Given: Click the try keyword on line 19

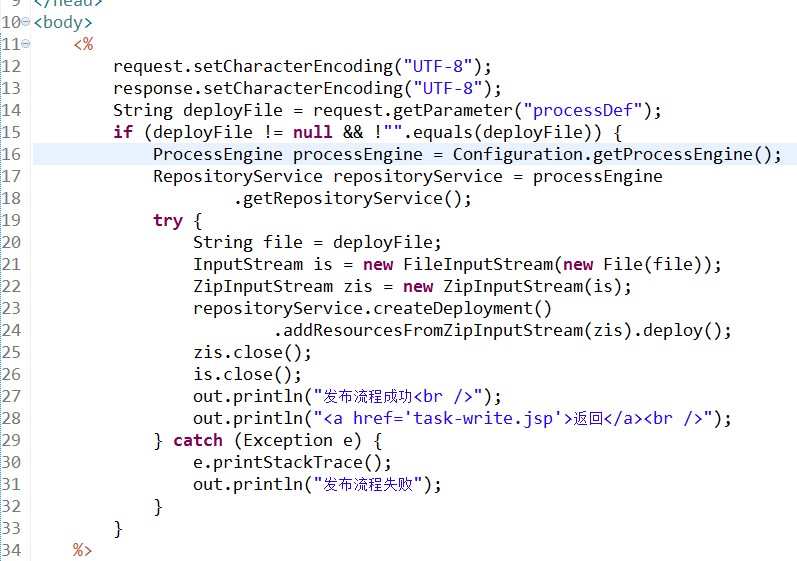Looking at the screenshot, I should pos(168,221).
